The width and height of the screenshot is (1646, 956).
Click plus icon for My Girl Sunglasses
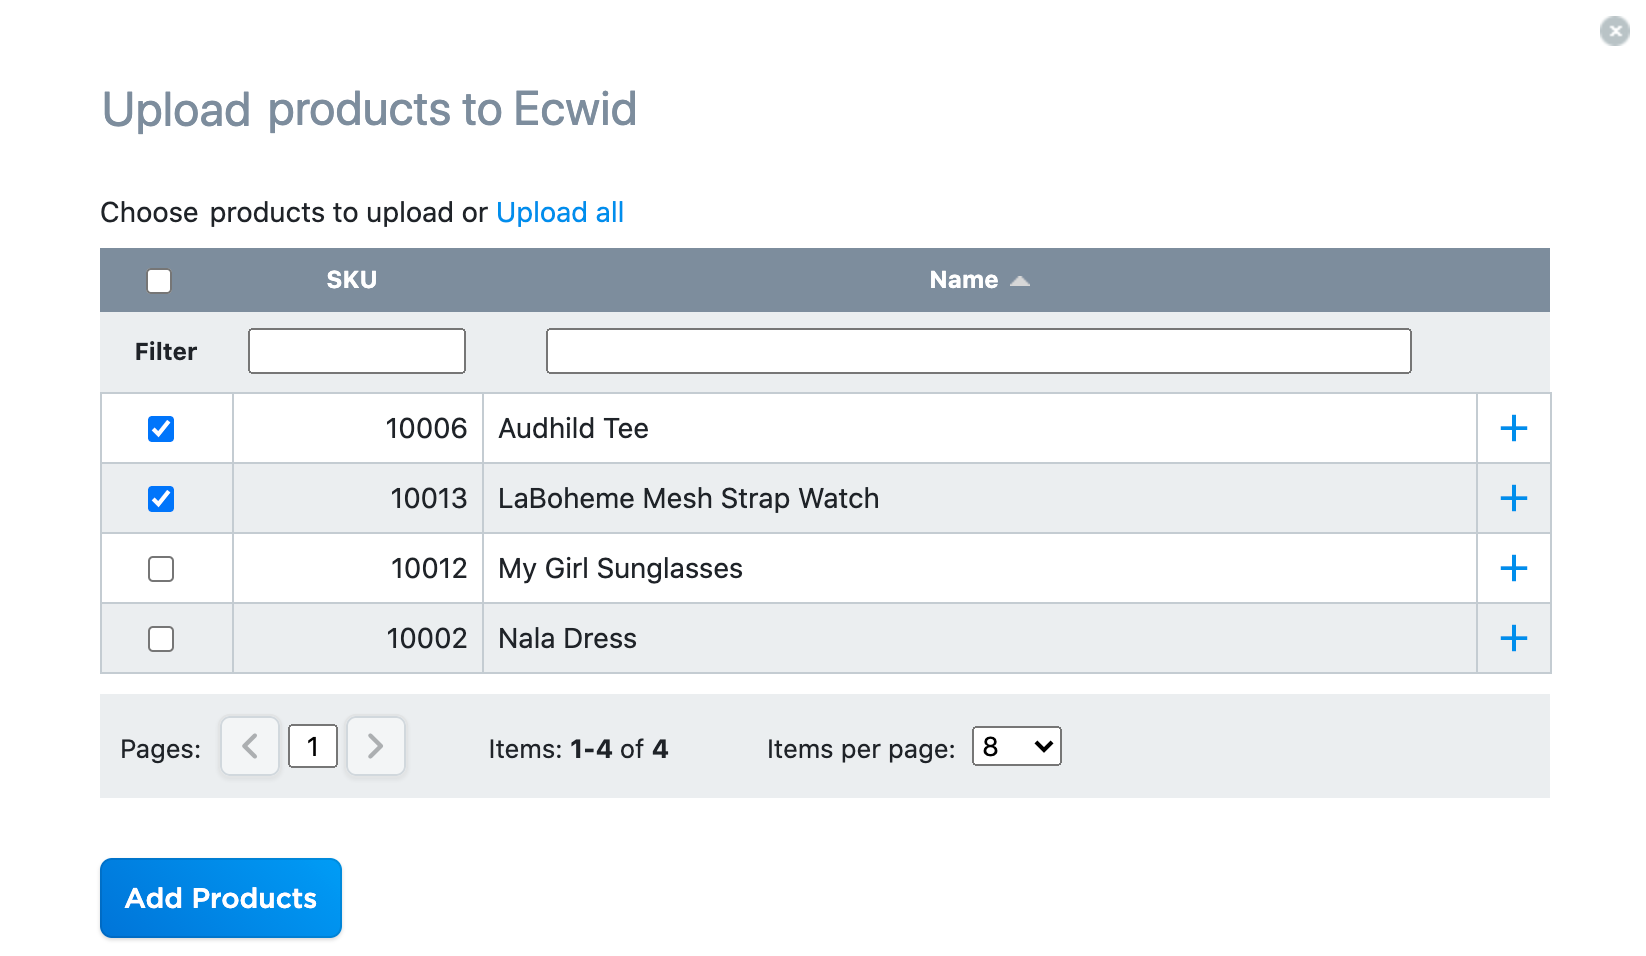[x=1513, y=569]
